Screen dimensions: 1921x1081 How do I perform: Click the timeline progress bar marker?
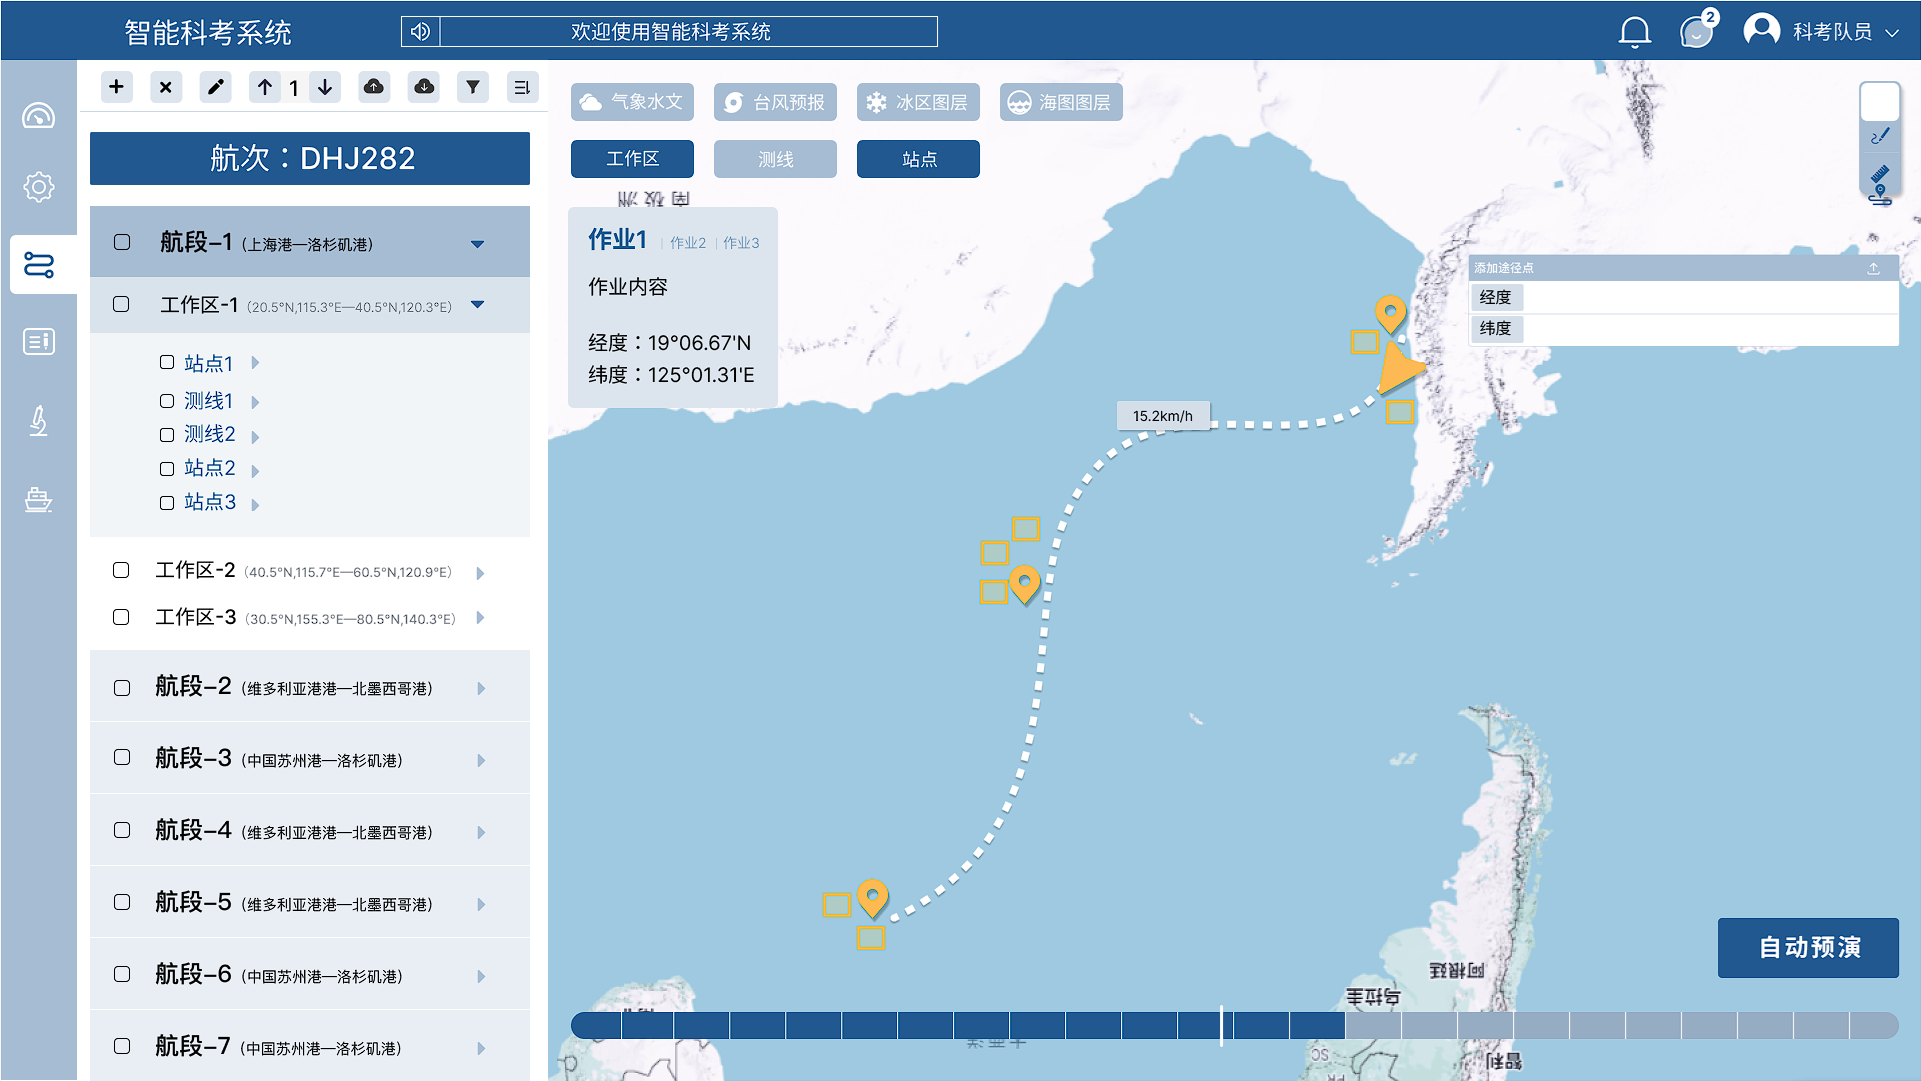[1221, 1025]
